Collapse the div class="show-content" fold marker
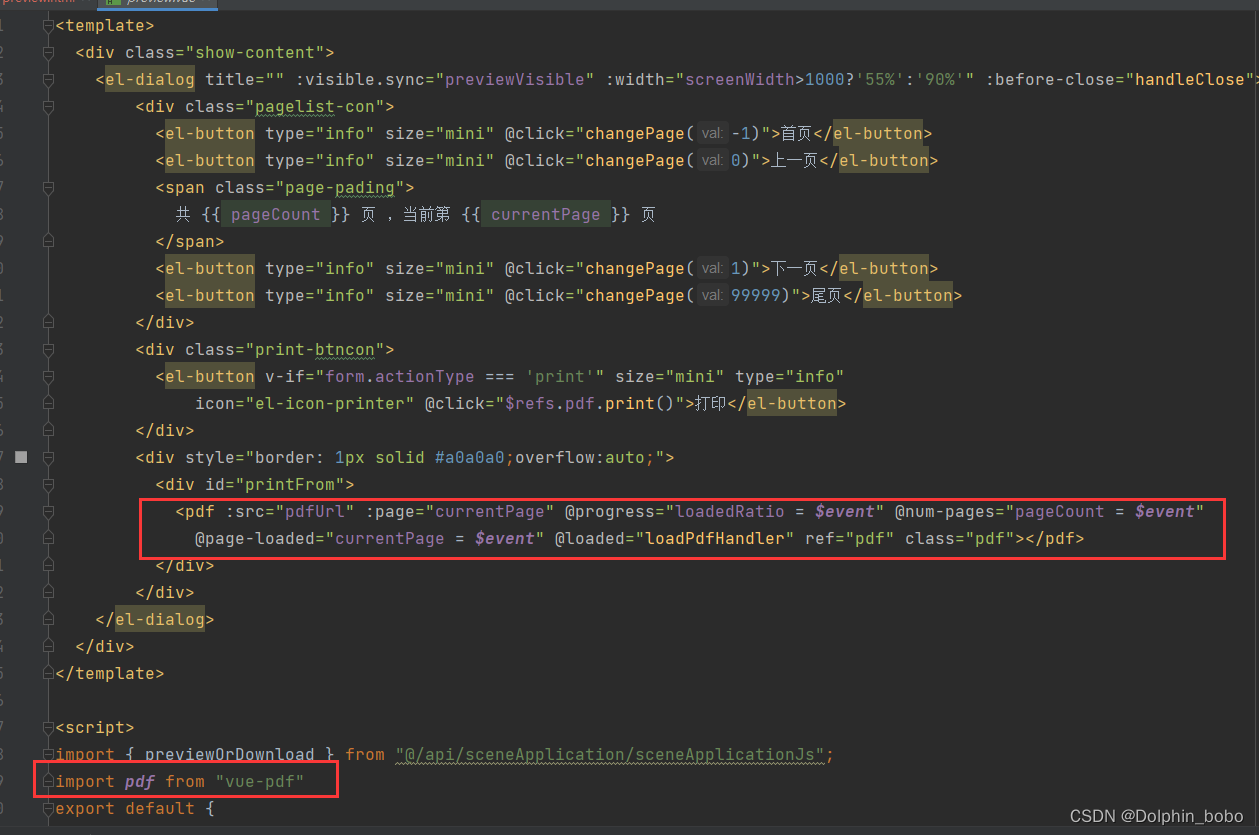Image resolution: width=1259 pixels, height=835 pixels. [x=49, y=52]
